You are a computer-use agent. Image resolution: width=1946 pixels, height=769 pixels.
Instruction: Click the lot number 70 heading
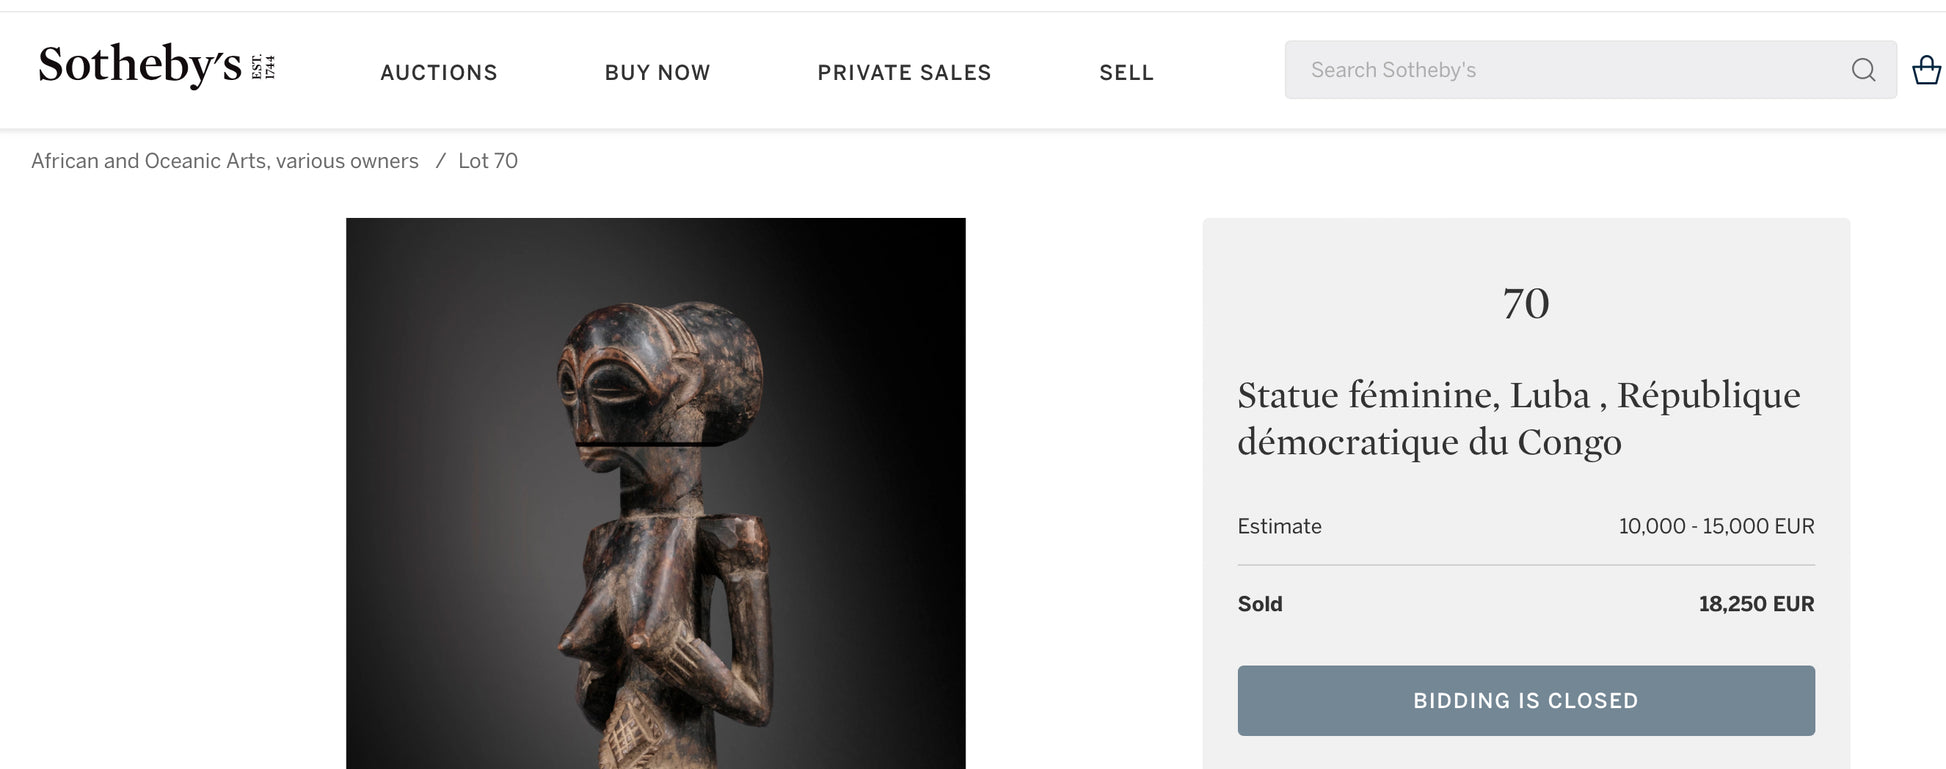[x=1526, y=304]
